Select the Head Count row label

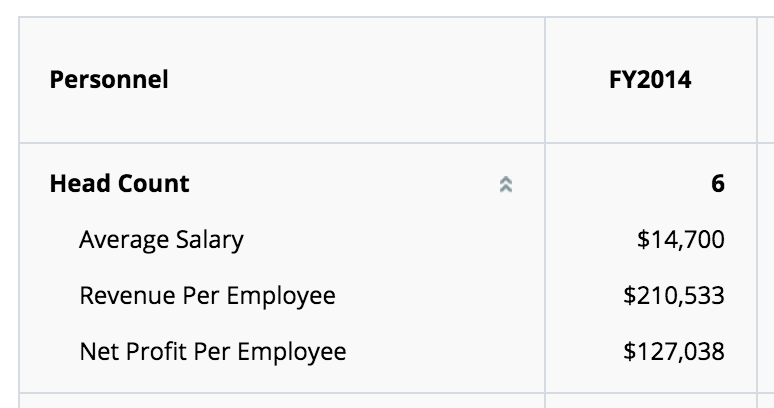119,184
